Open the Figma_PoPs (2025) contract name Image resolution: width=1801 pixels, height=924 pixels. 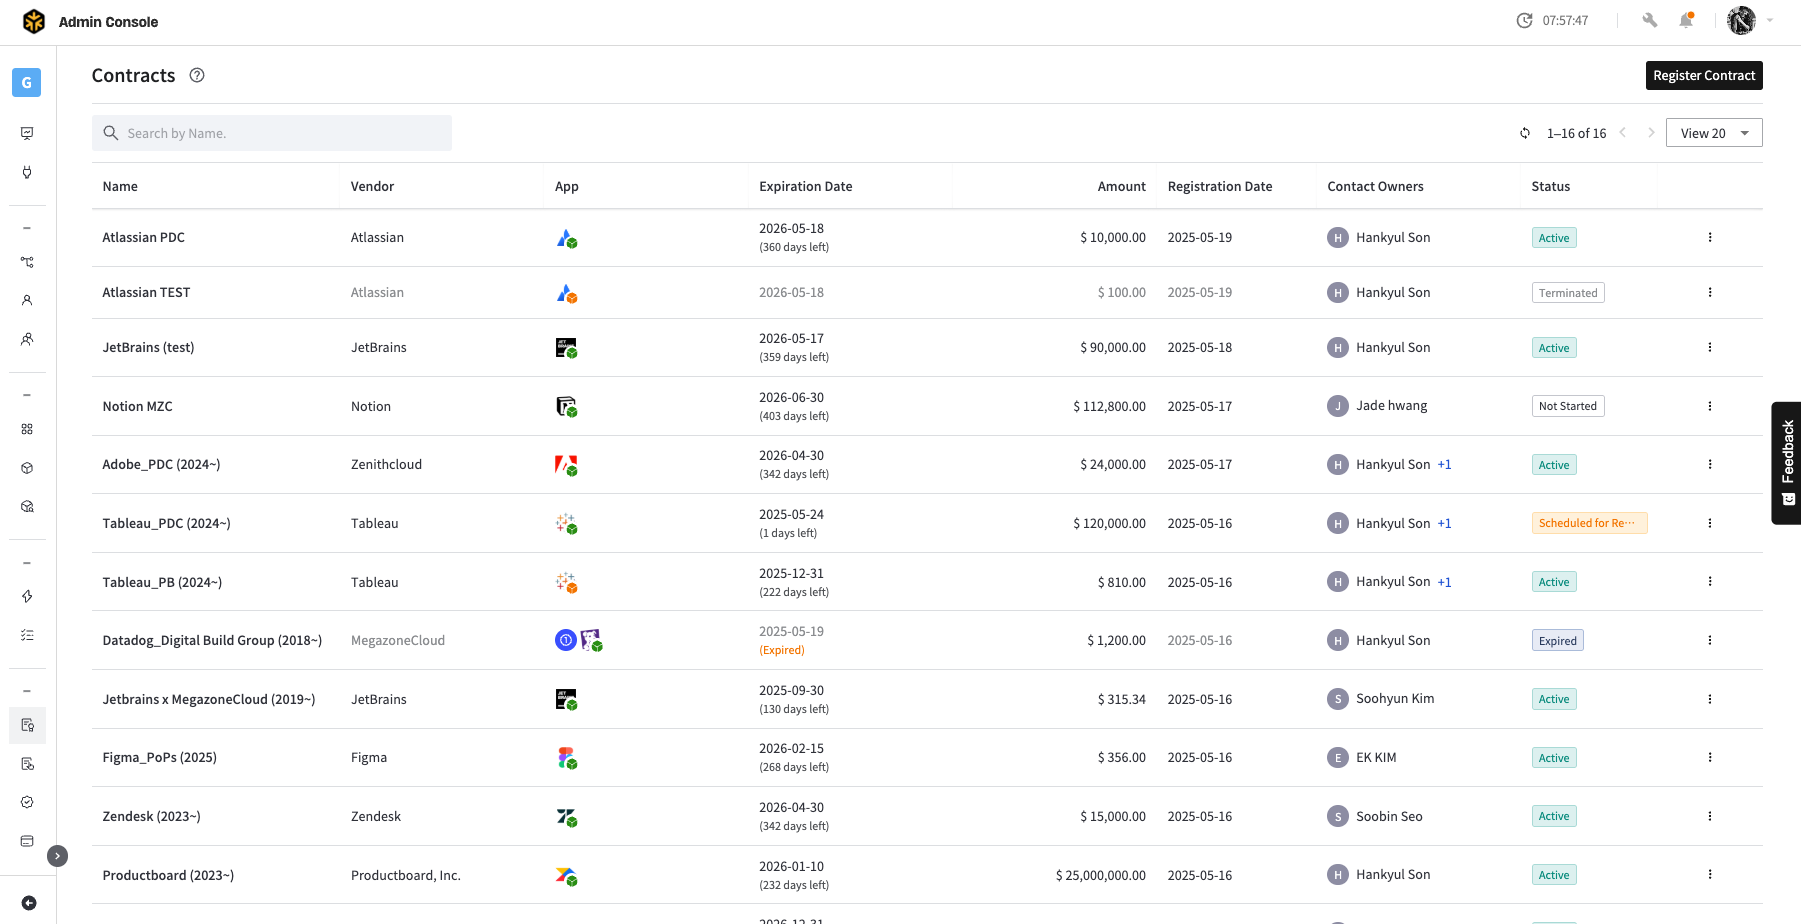[160, 757]
